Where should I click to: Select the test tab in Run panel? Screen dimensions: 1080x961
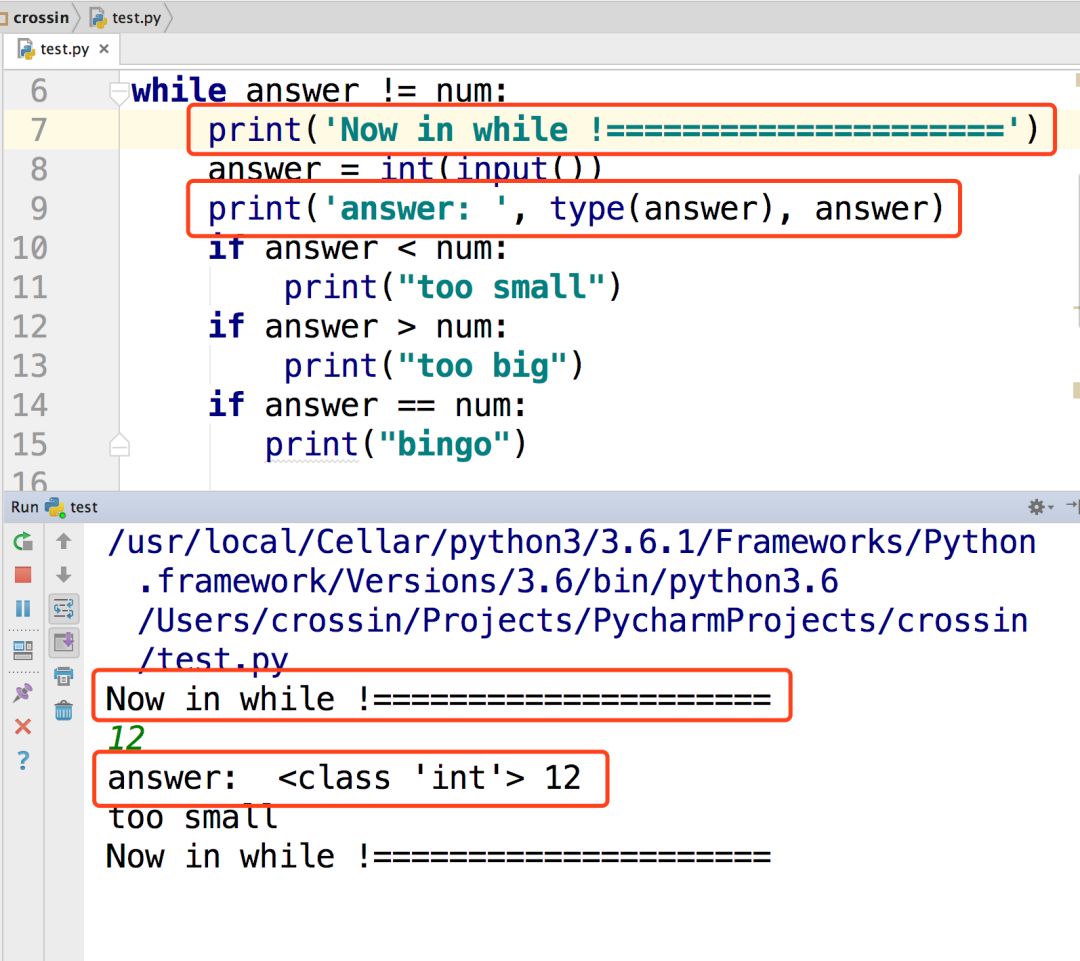tap(74, 507)
